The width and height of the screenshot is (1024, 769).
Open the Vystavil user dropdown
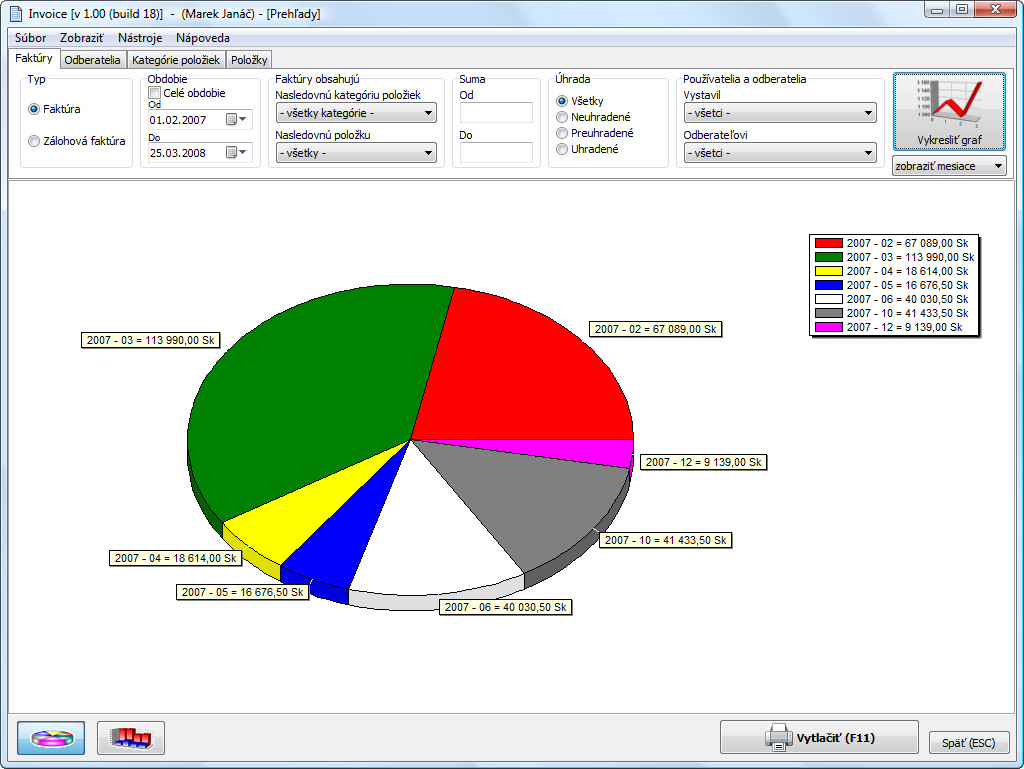(780, 113)
